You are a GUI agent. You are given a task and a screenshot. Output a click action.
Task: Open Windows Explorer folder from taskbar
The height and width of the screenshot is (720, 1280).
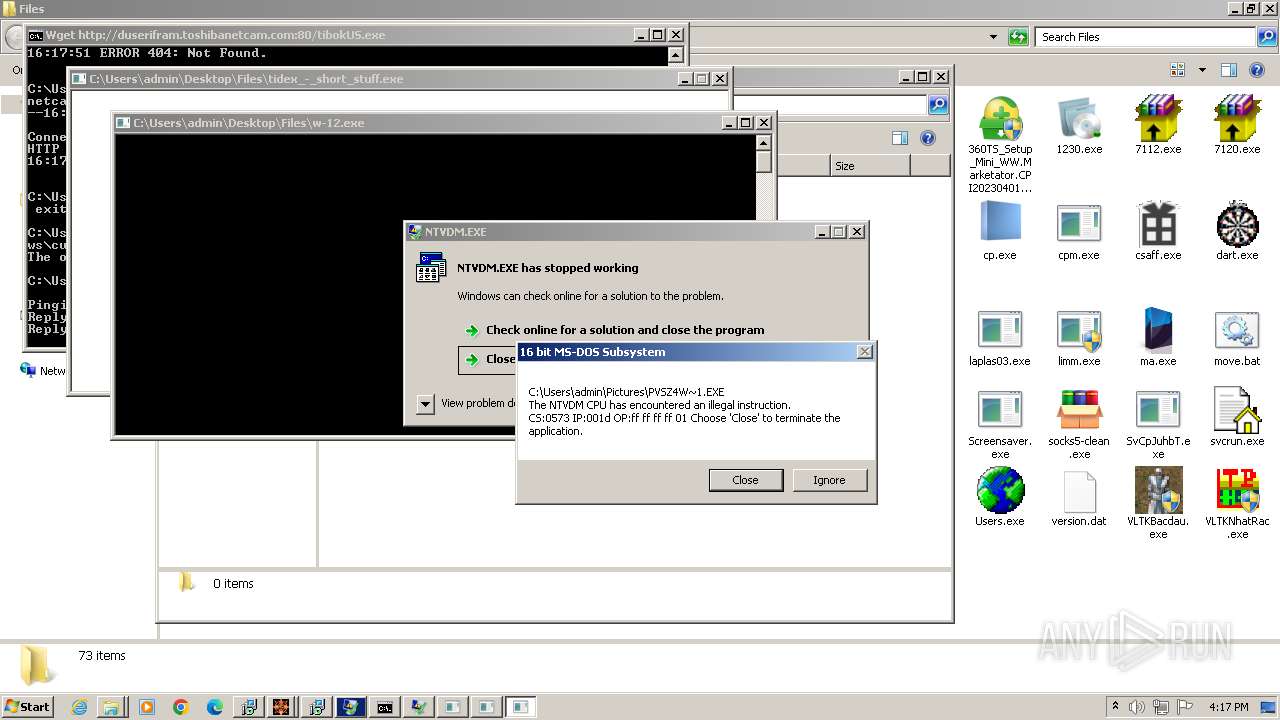point(111,707)
